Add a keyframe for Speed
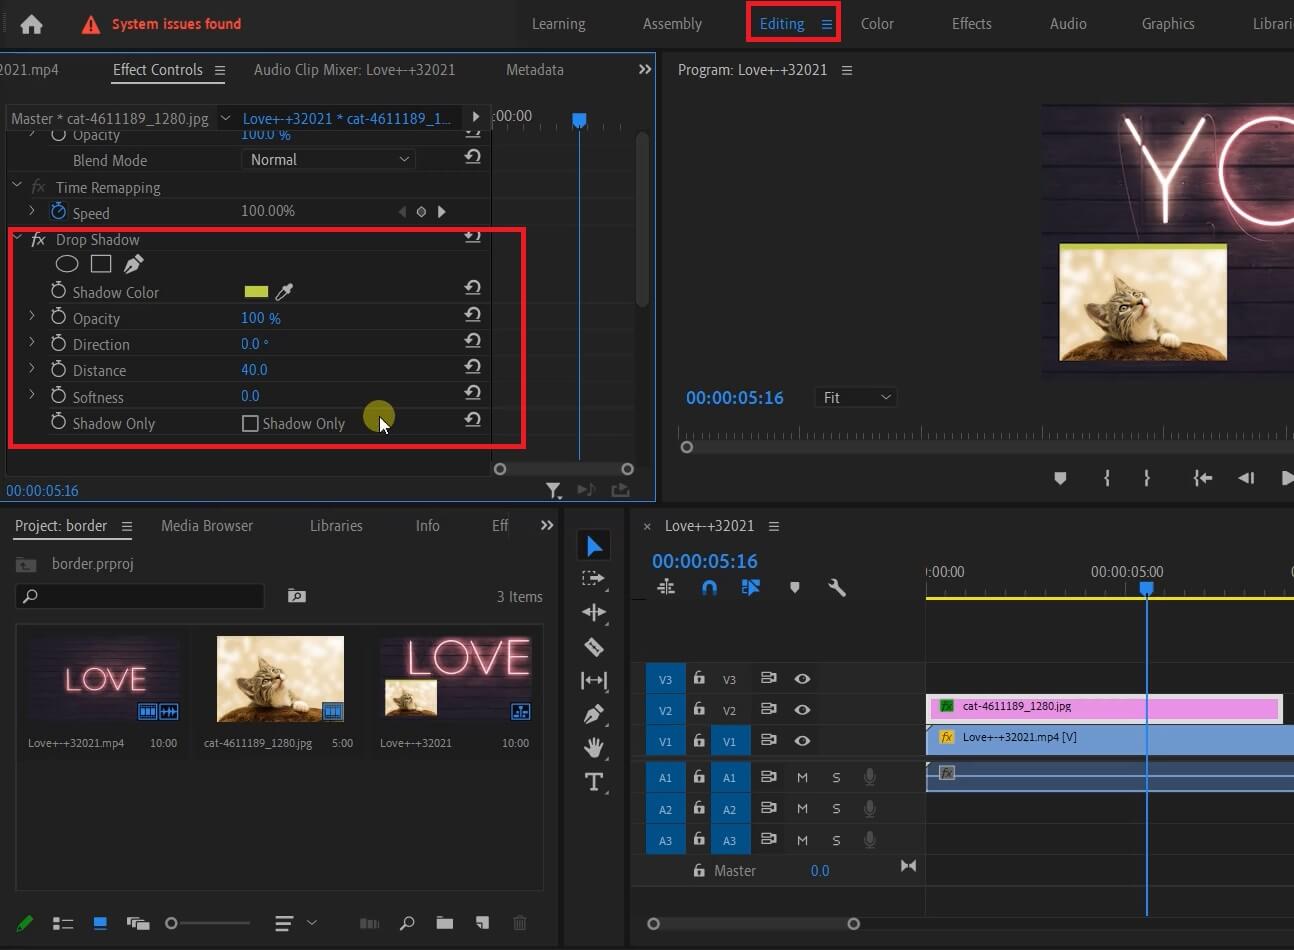 pos(421,212)
